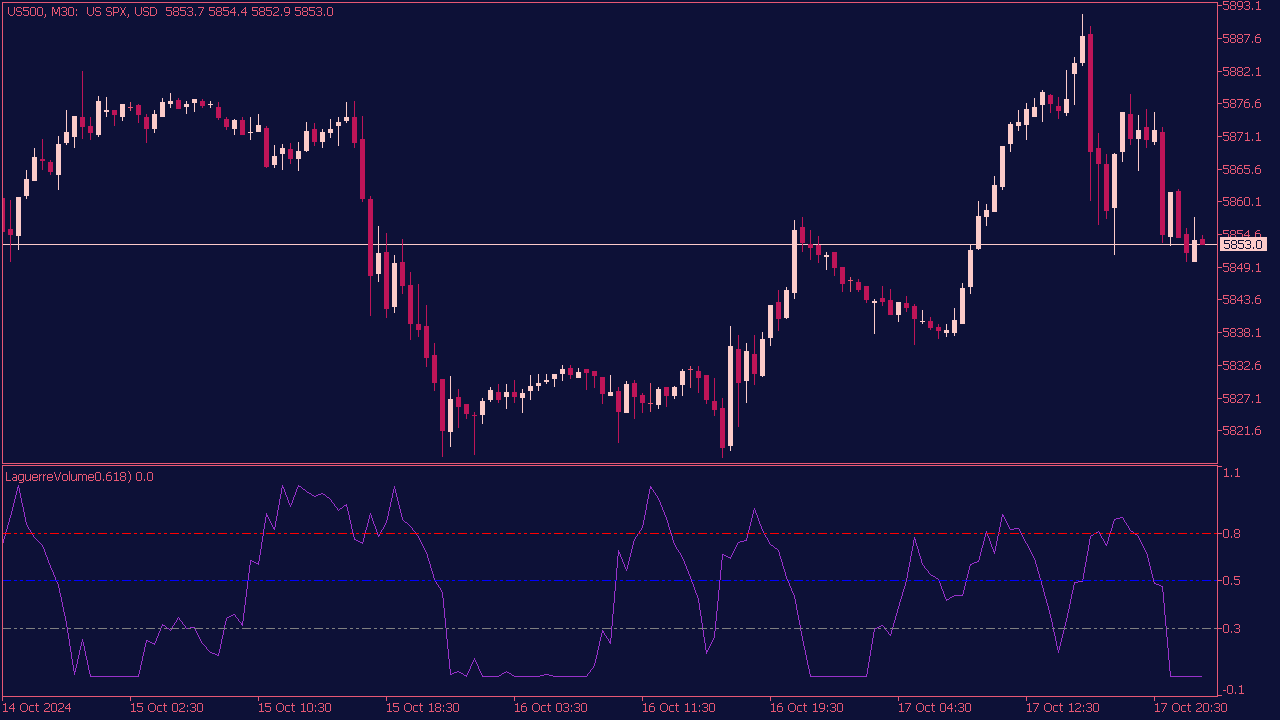The width and height of the screenshot is (1280, 720).
Task: Click the indicator scale value 0.8
Action: tap(1232, 534)
